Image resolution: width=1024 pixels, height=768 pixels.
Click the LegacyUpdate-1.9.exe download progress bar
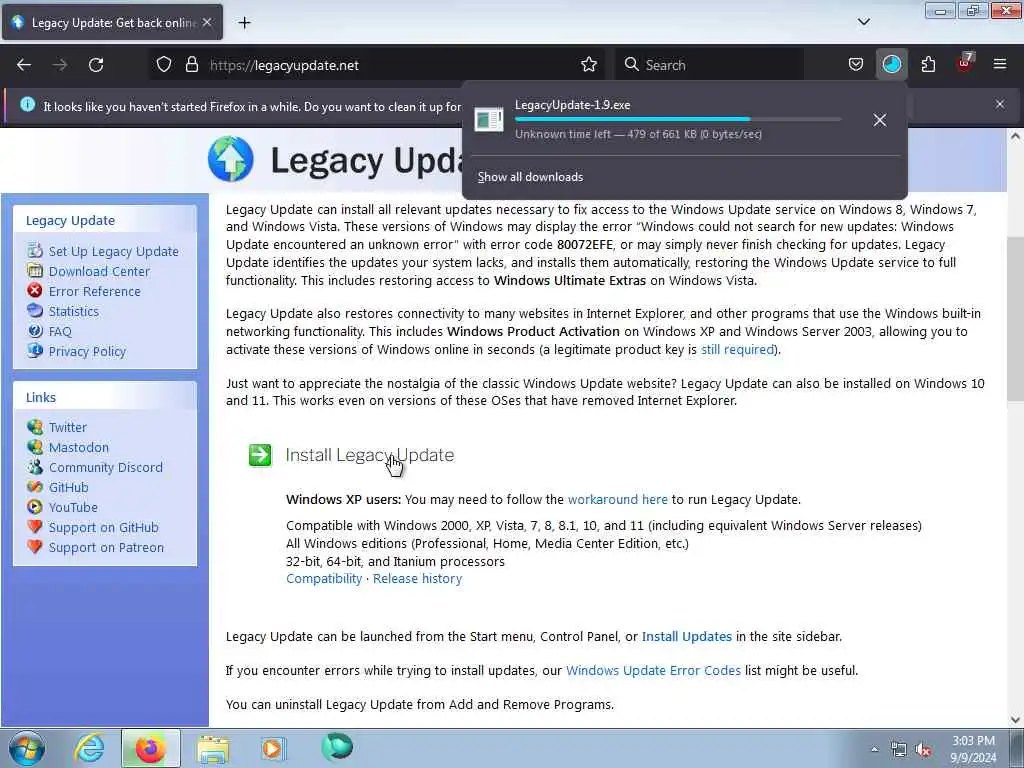pyautogui.click(x=677, y=119)
